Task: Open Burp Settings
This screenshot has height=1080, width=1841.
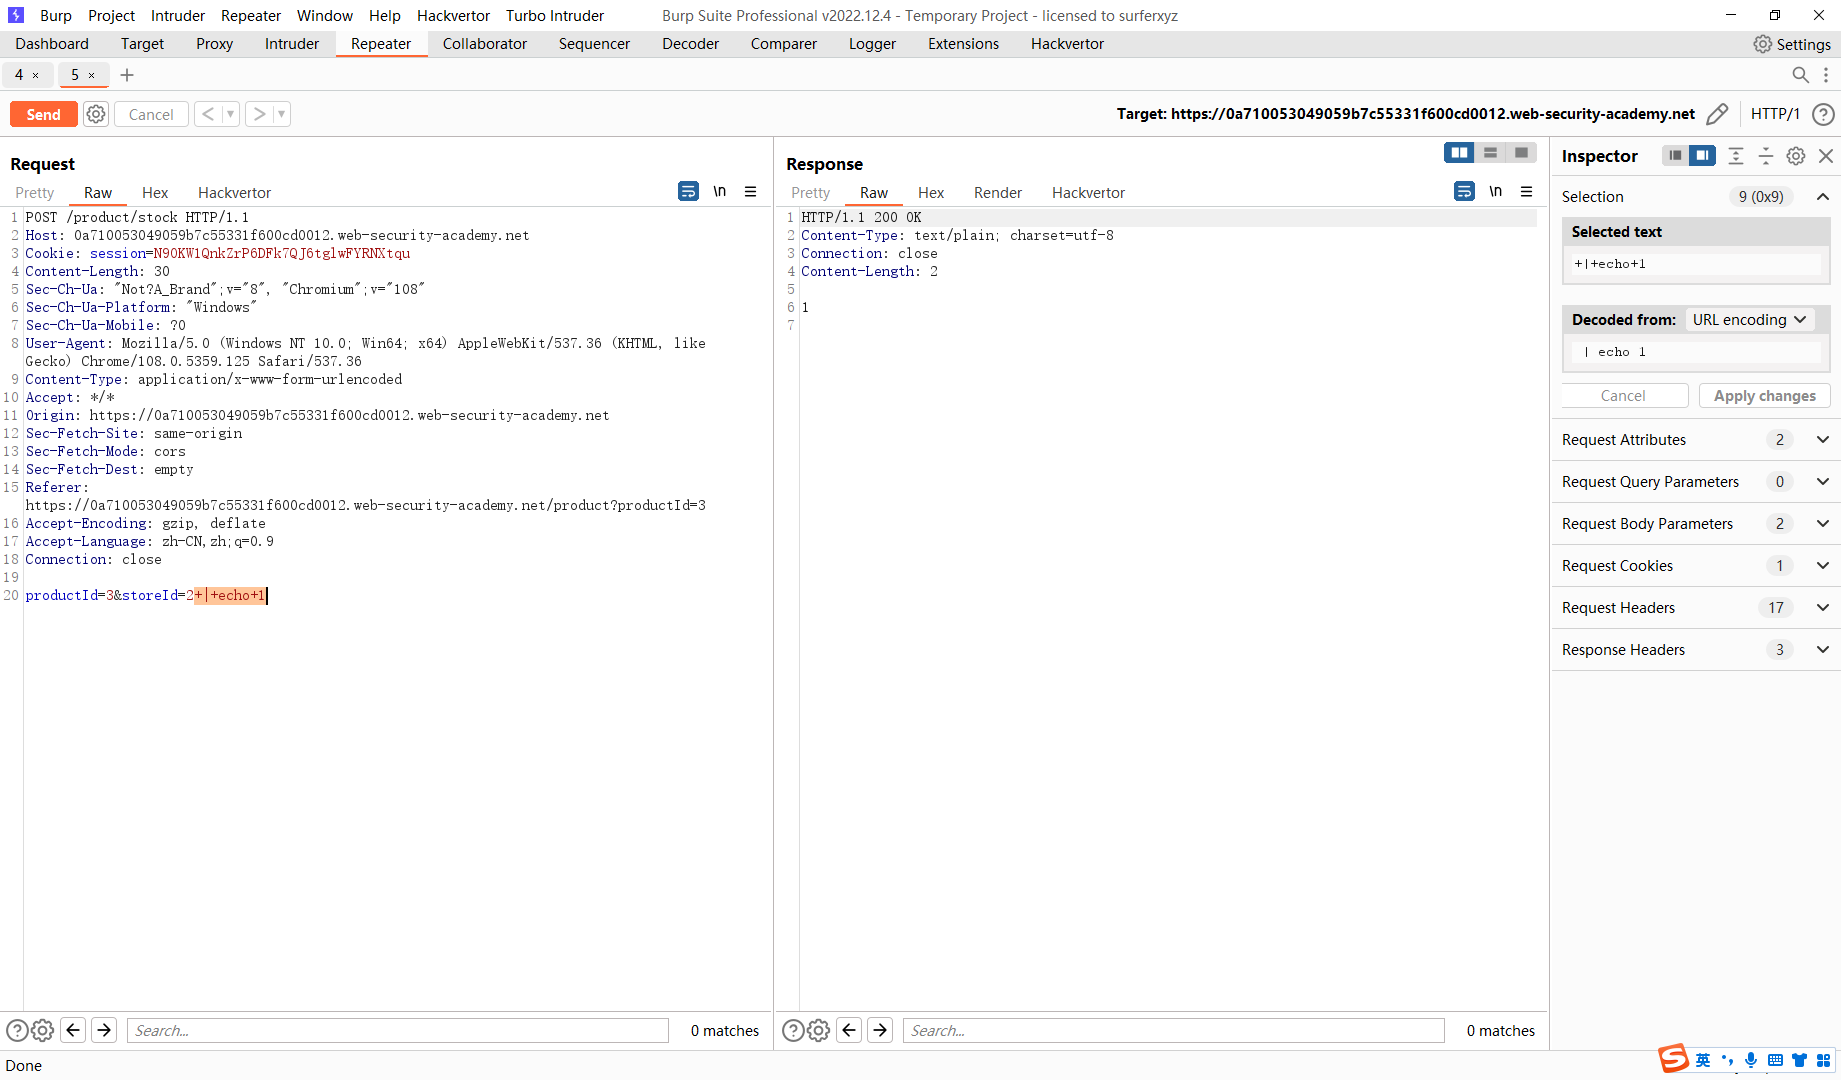Action: point(1792,44)
